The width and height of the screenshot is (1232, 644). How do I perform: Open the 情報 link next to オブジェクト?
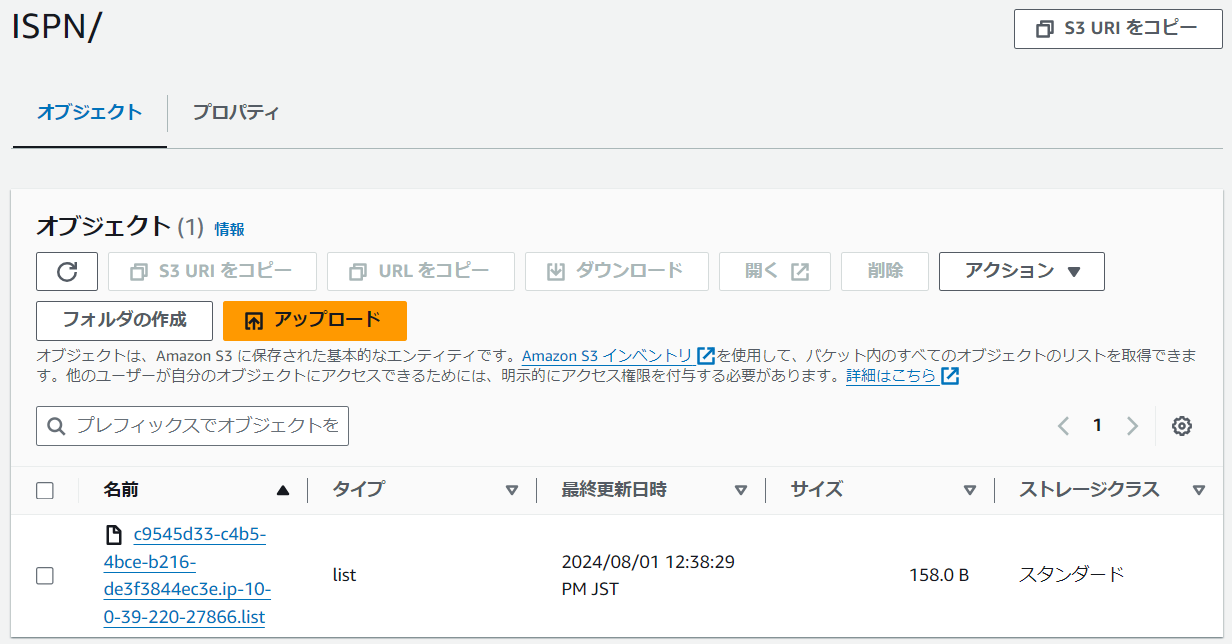pyautogui.click(x=230, y=229)
